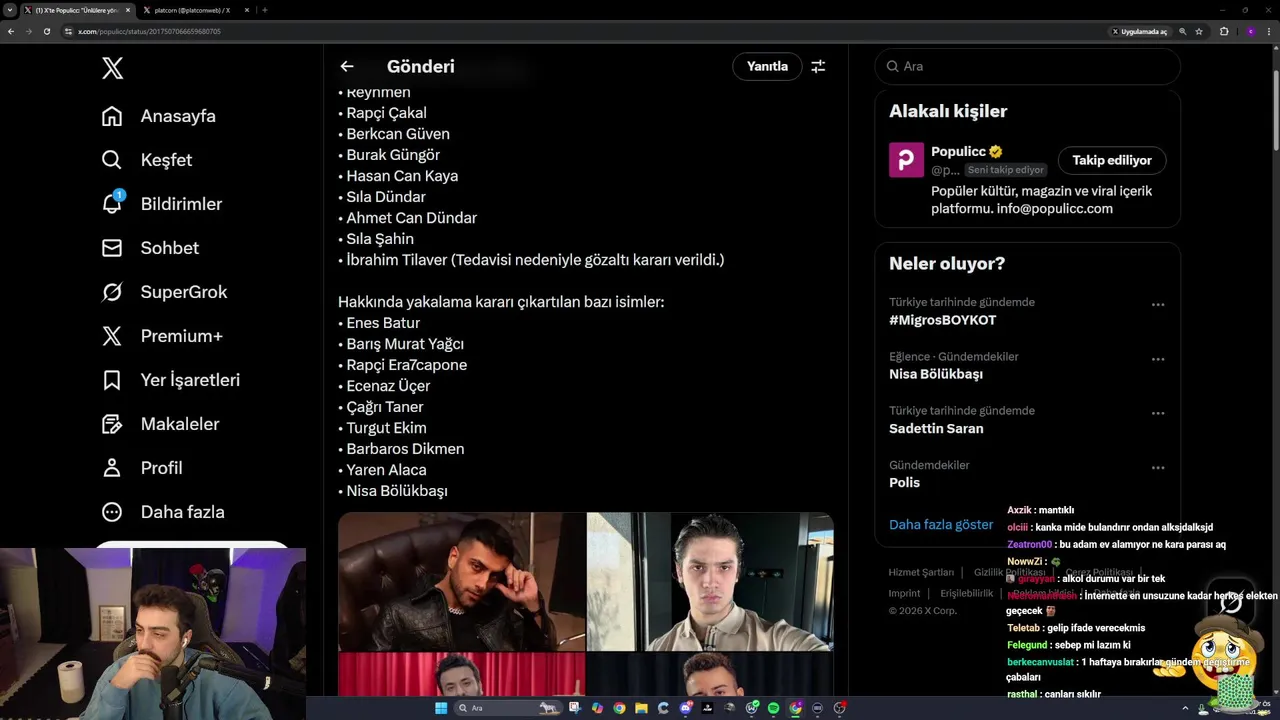Click the X logo in the sidebar
The width and height of the screenshot is (1280, 720).
point(112,68)
